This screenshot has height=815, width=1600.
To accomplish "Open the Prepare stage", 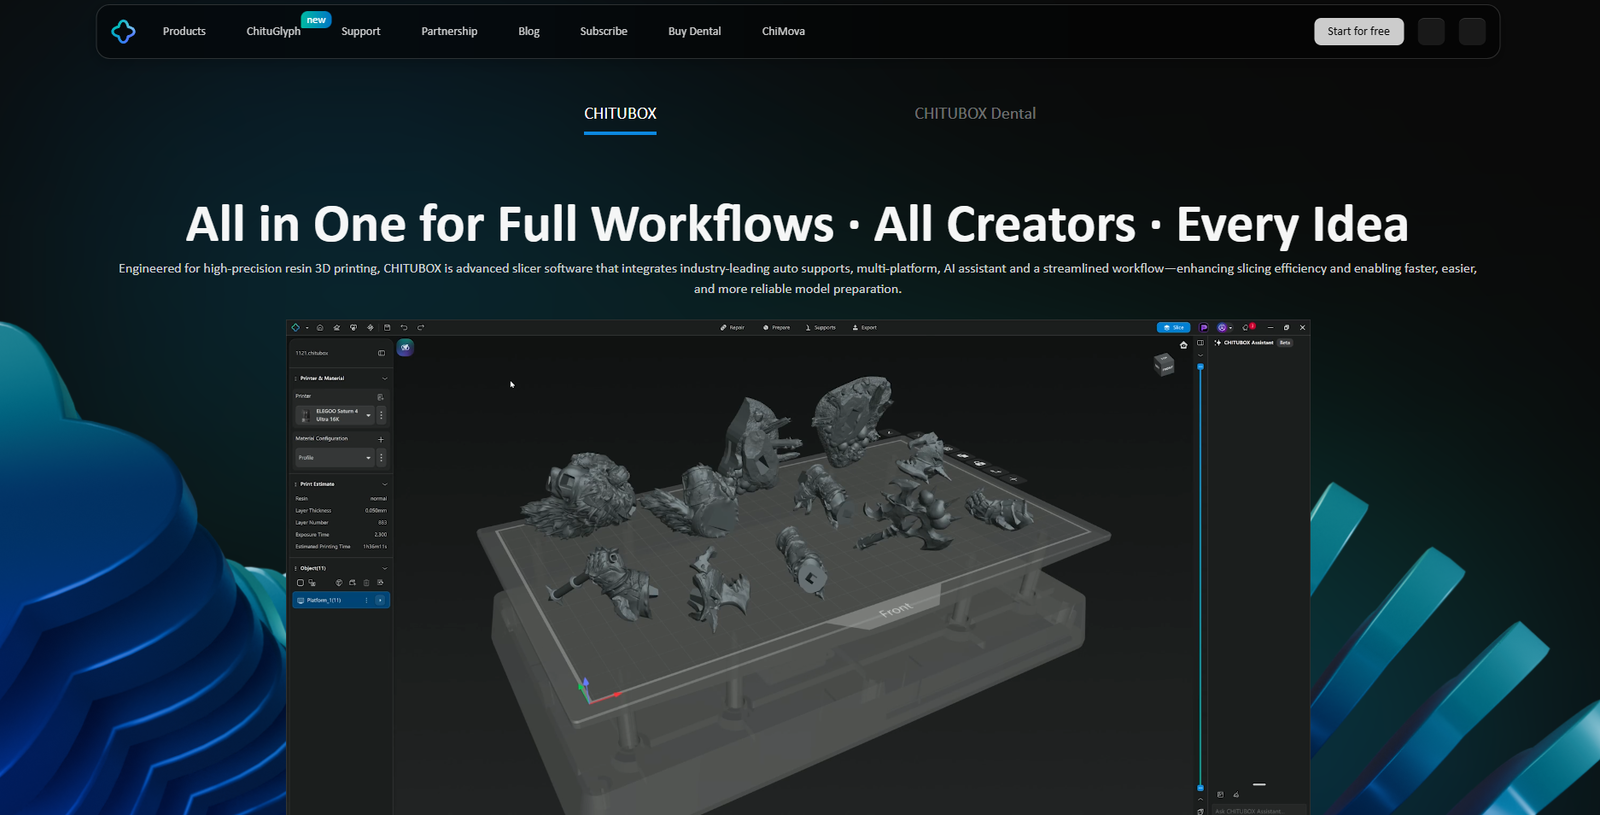I will tap(776, 327).
